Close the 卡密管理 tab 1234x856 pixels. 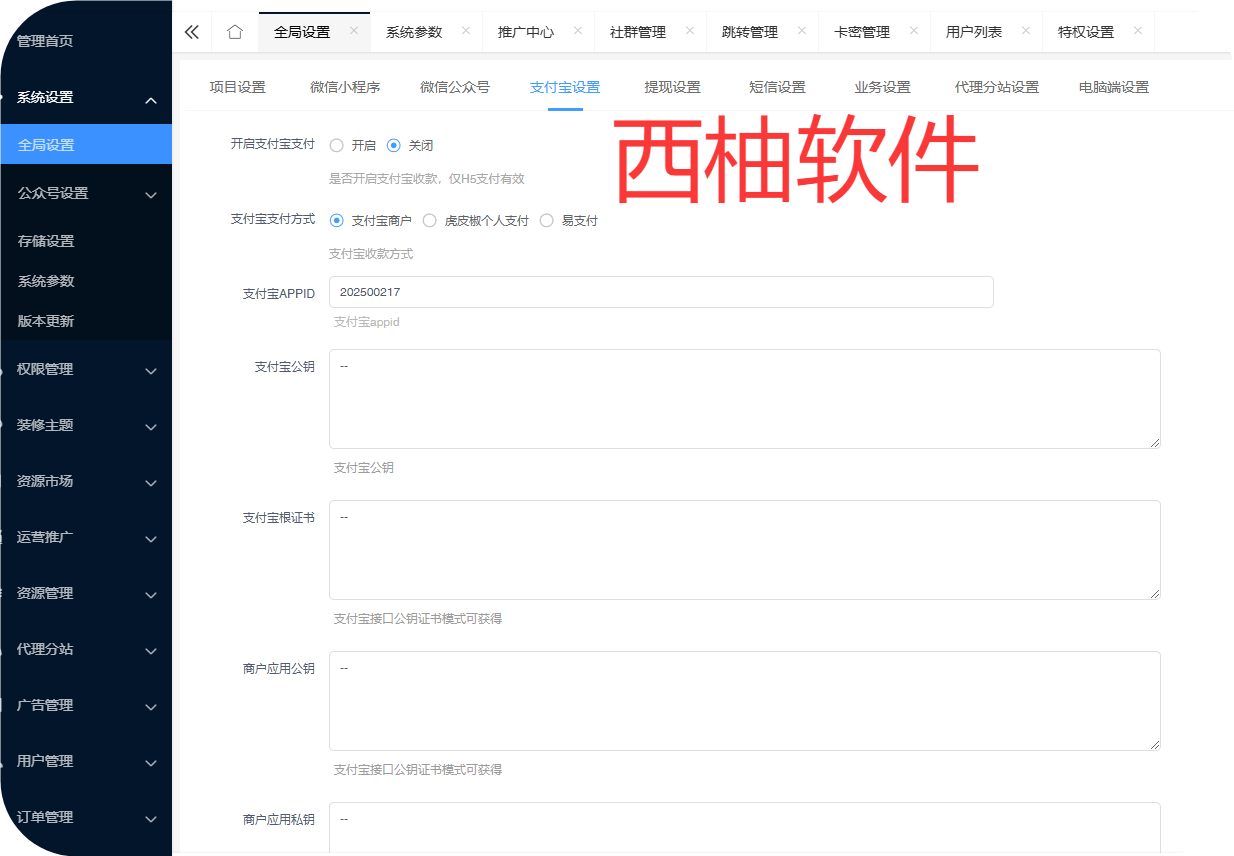(x=914, y=31)
